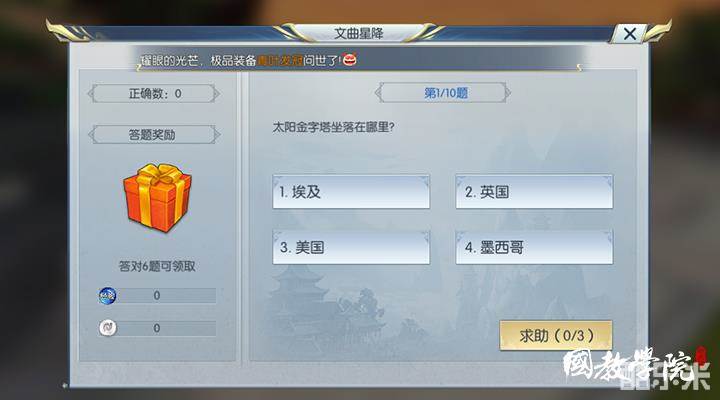Viewport: 720px width, 400px height.
Task: Click the question text about 太阳金字塔
Action: (x=333, y=127)
